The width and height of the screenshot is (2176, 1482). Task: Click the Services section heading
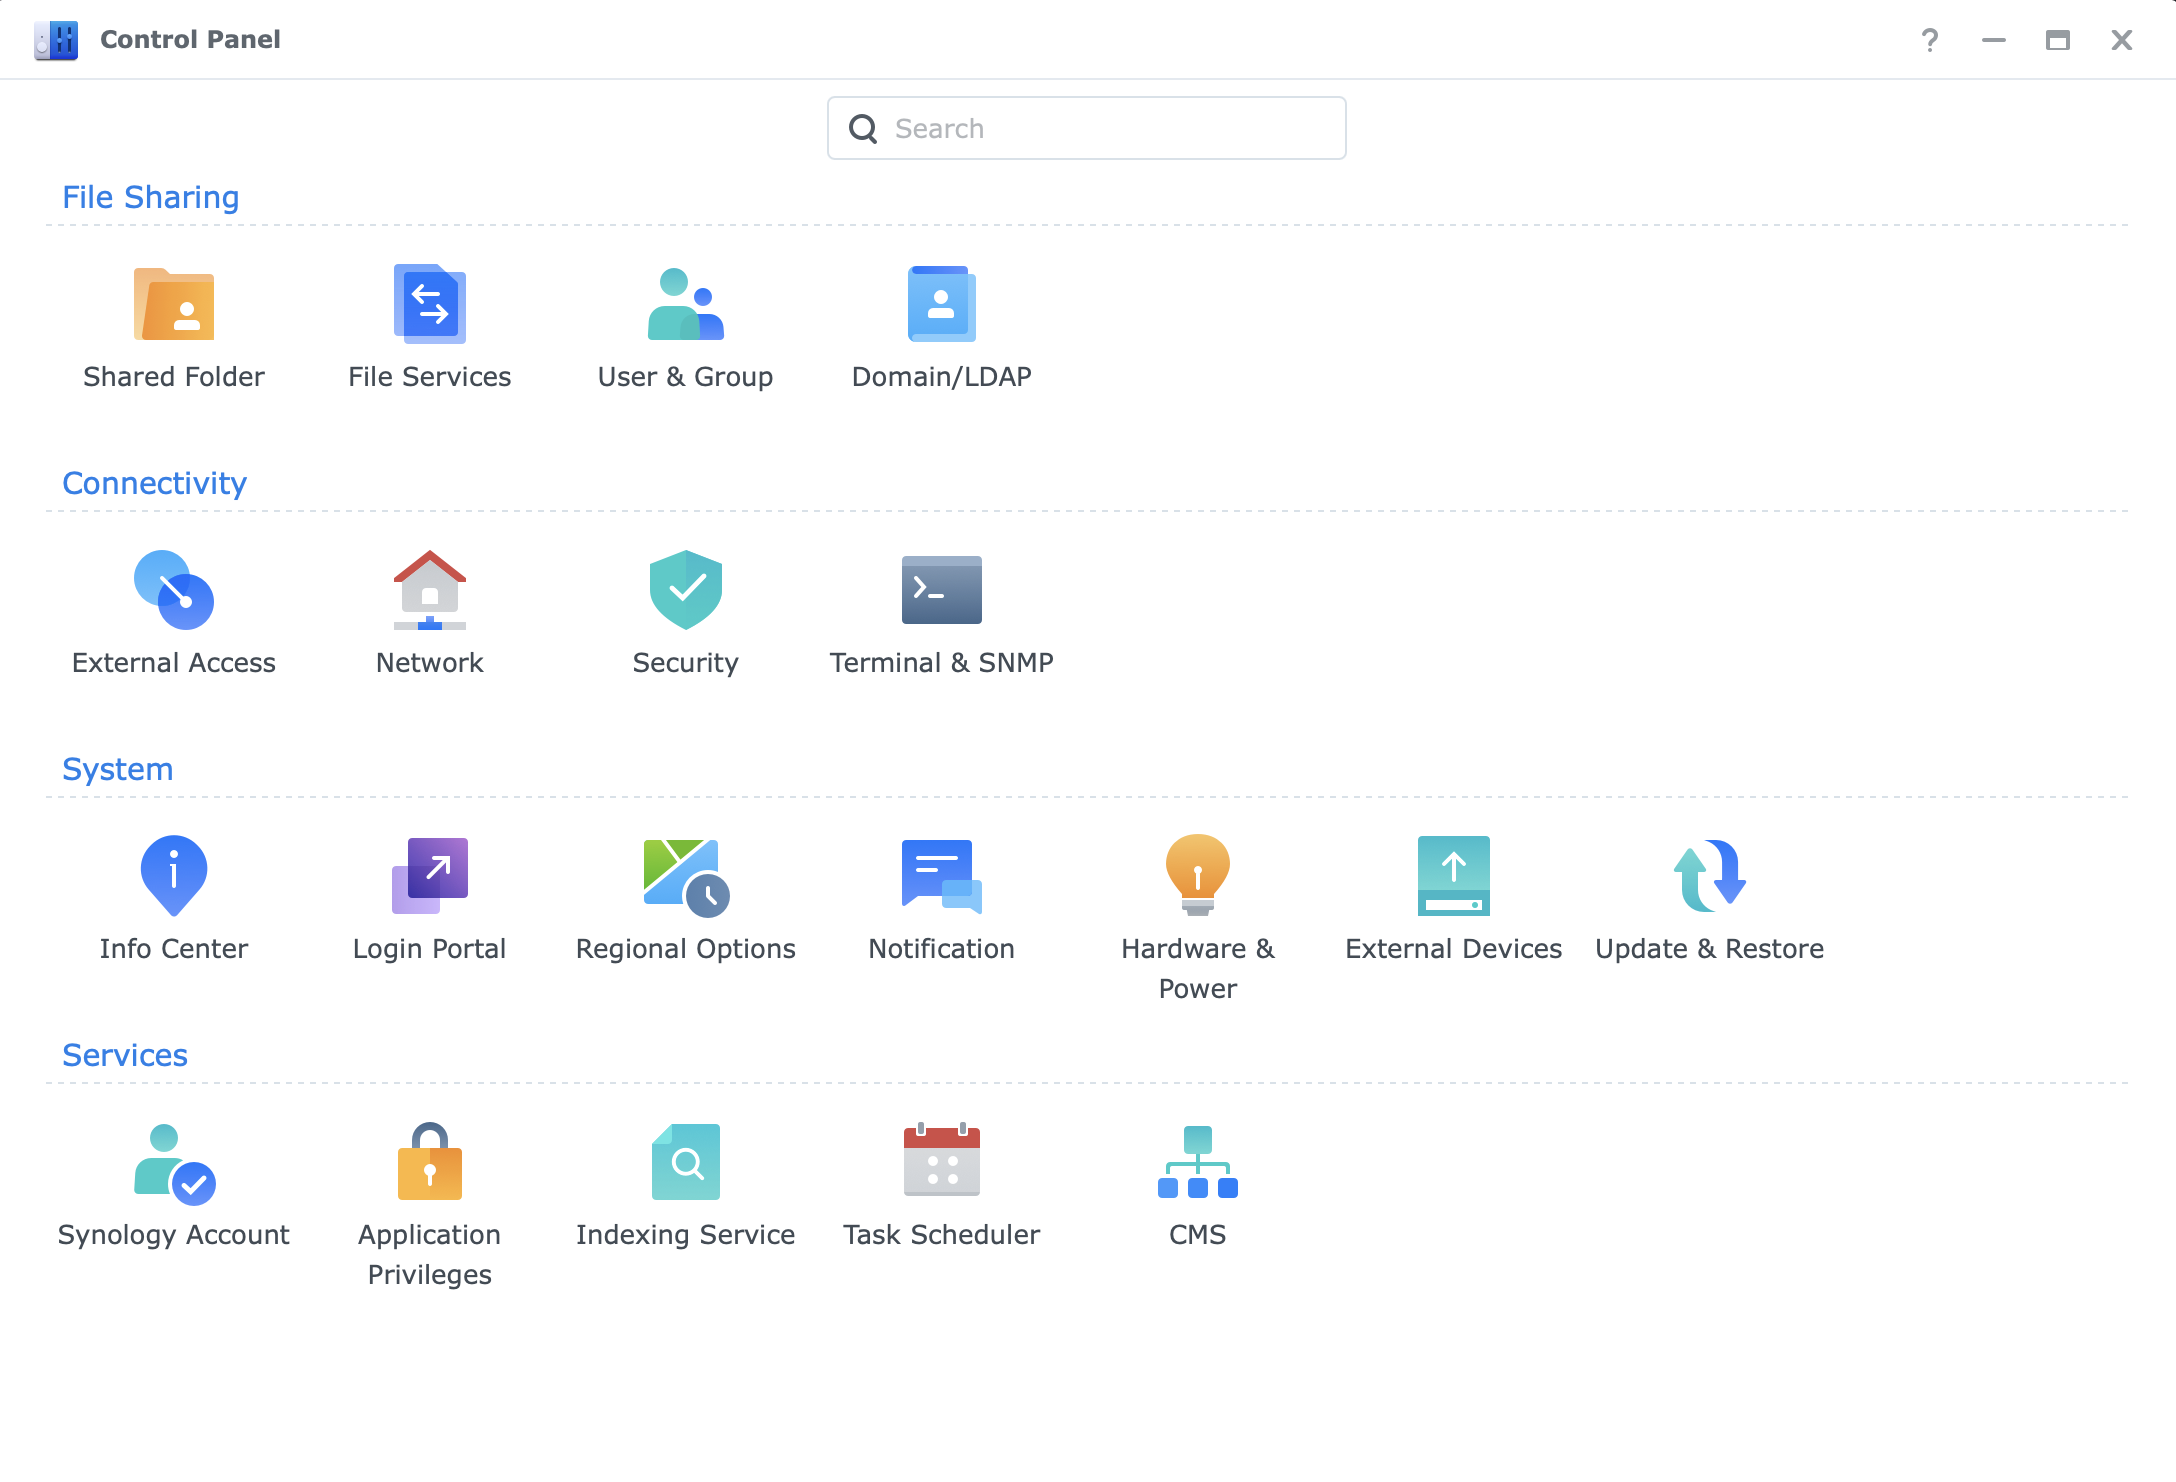coord(125,1055)
